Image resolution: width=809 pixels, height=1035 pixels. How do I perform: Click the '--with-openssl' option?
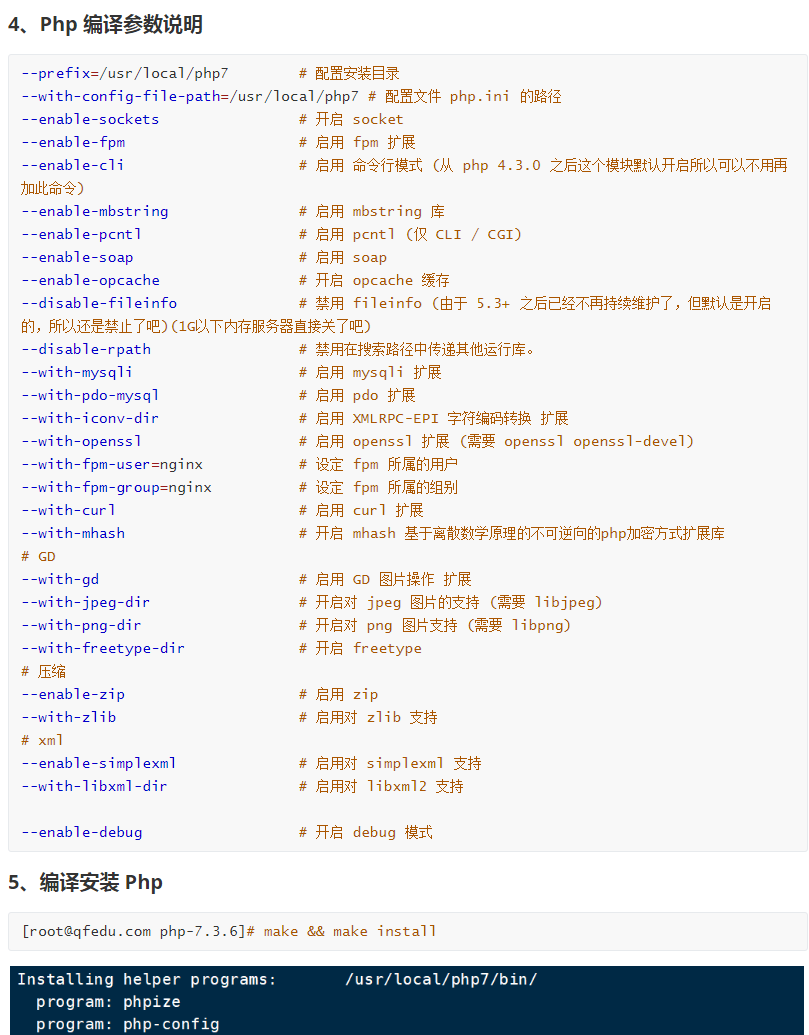pos(82,441)
